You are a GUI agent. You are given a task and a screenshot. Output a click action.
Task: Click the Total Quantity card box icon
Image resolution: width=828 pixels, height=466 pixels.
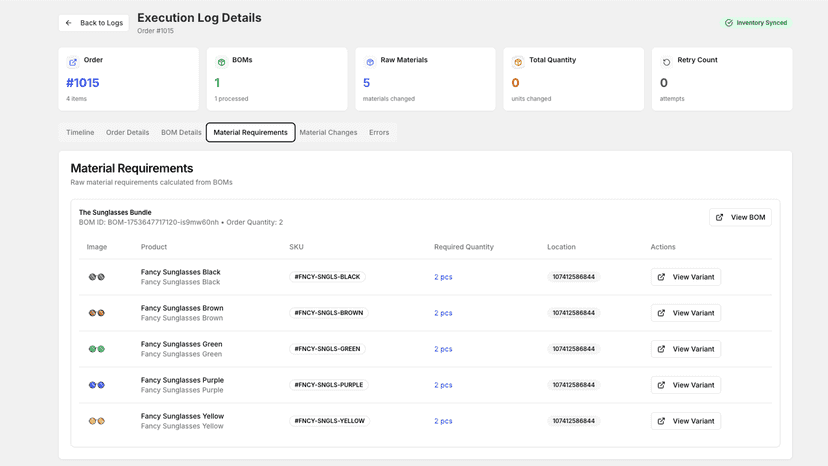pyautogui.click(x=518, y=62)
